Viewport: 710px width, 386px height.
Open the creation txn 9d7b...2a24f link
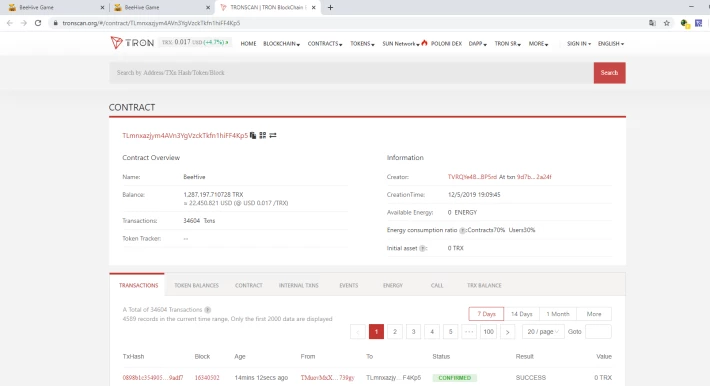534,177
